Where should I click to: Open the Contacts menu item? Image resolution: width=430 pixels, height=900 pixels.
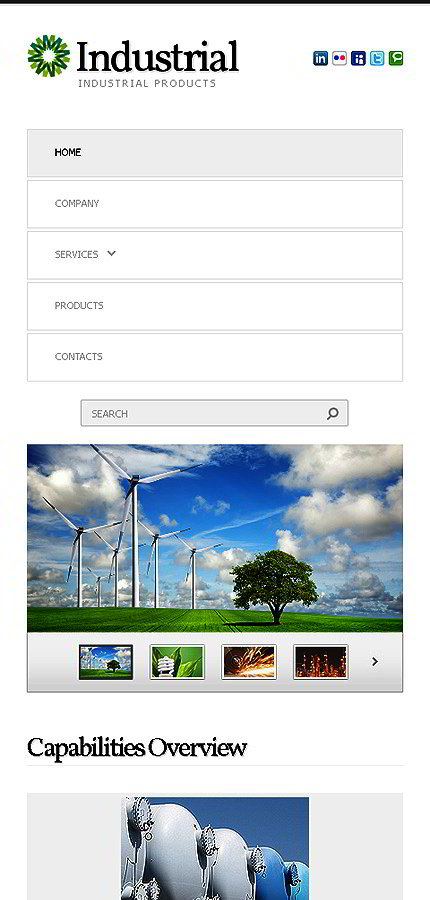(x=215, y=357)
